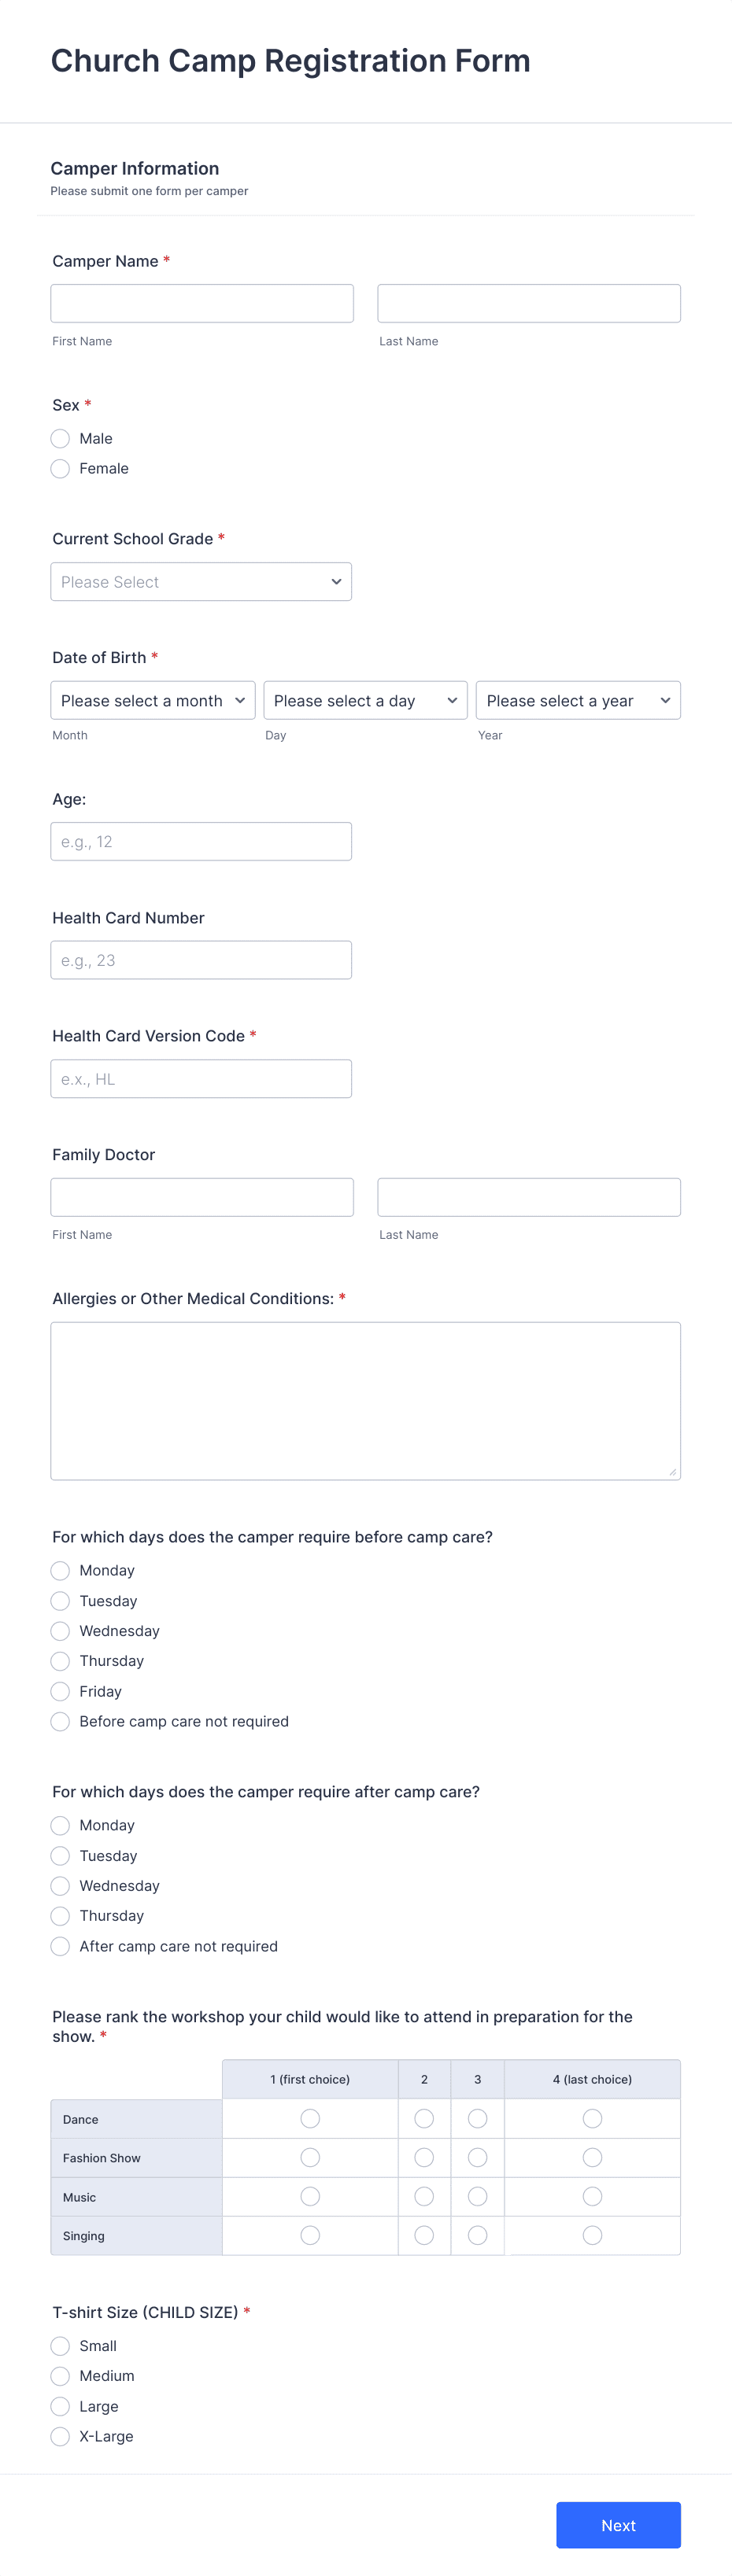732x2576 pixels.
Task: Choose Monday for before camp care
Action: pyautogui.click(x=60, y=1570)
